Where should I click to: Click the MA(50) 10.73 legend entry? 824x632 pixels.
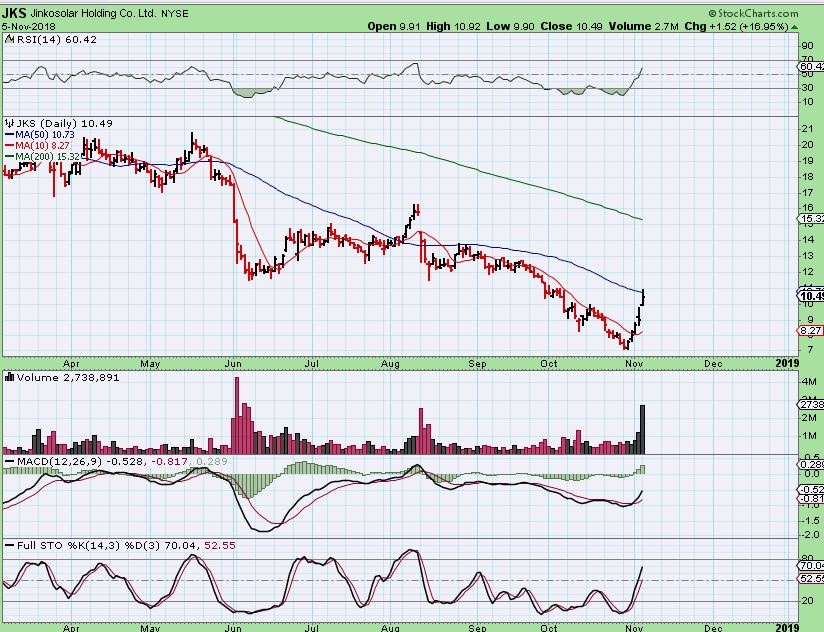45,134
